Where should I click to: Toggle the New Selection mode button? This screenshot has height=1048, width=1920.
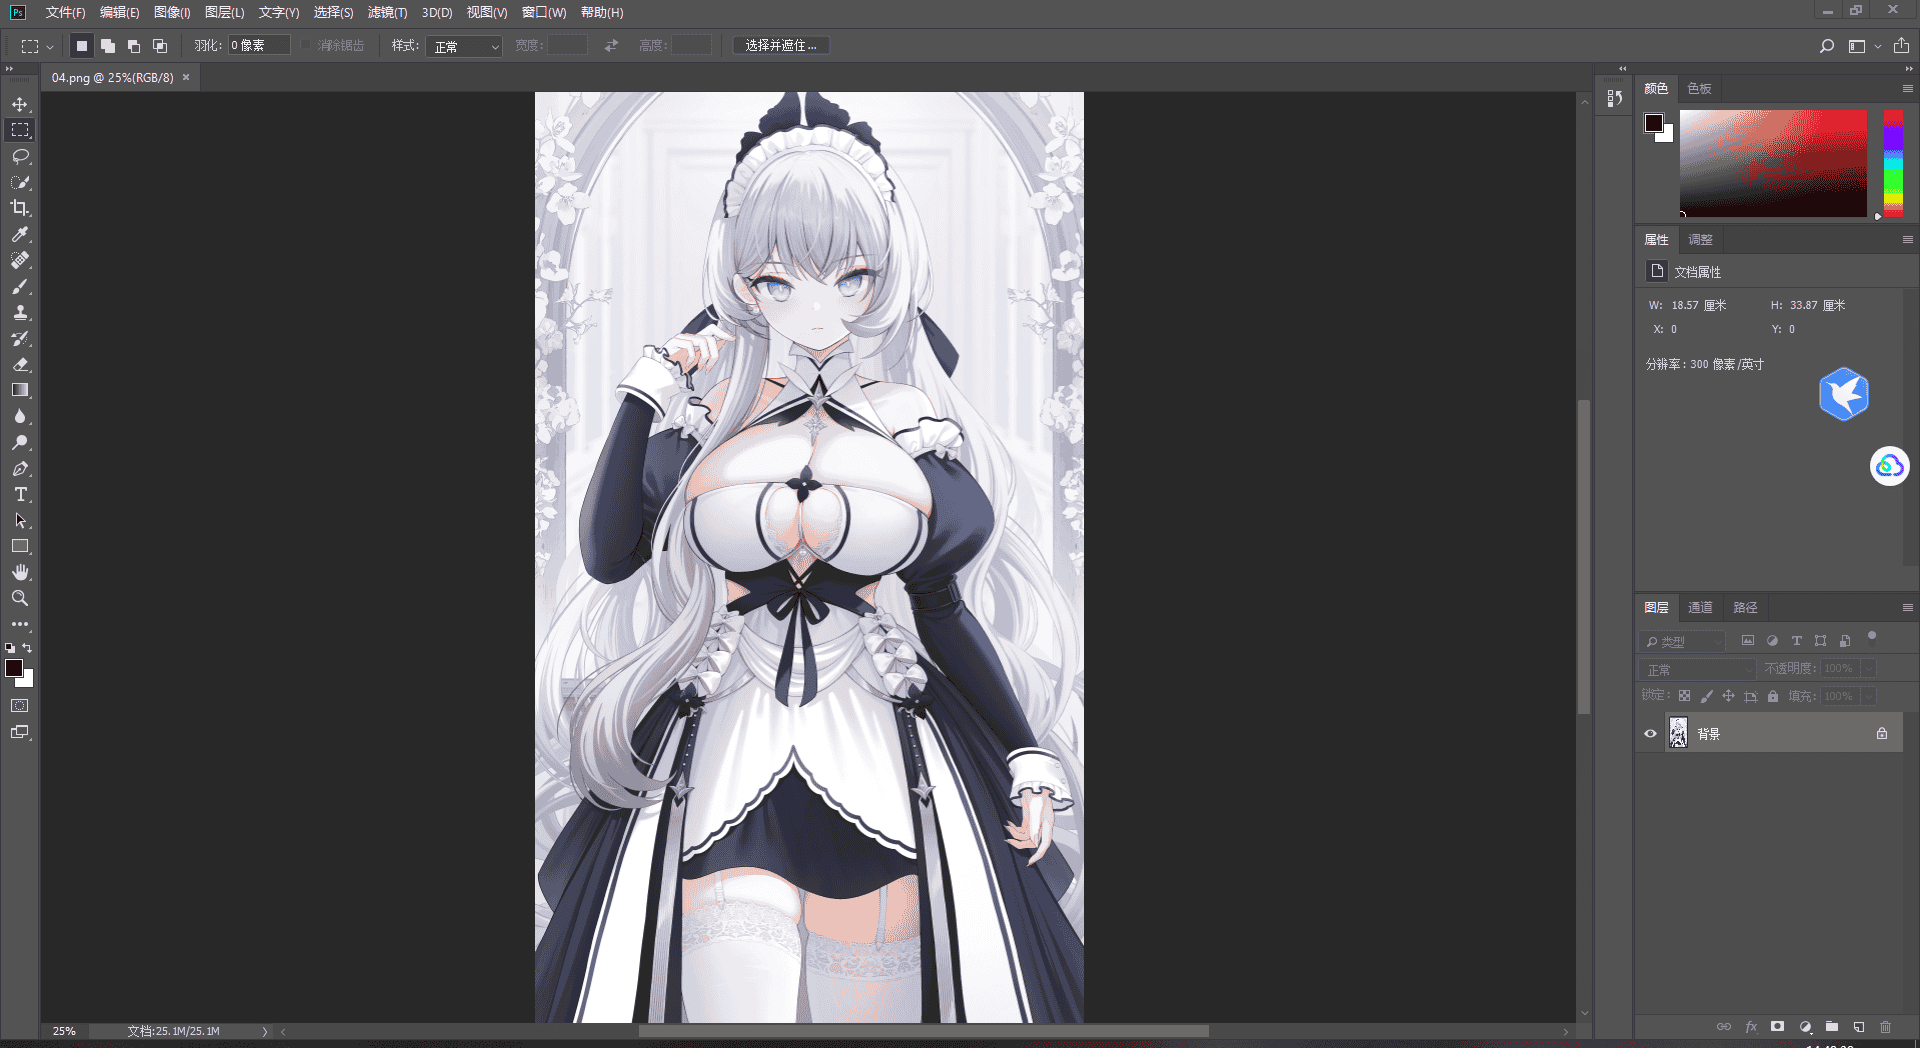(82, 46)
